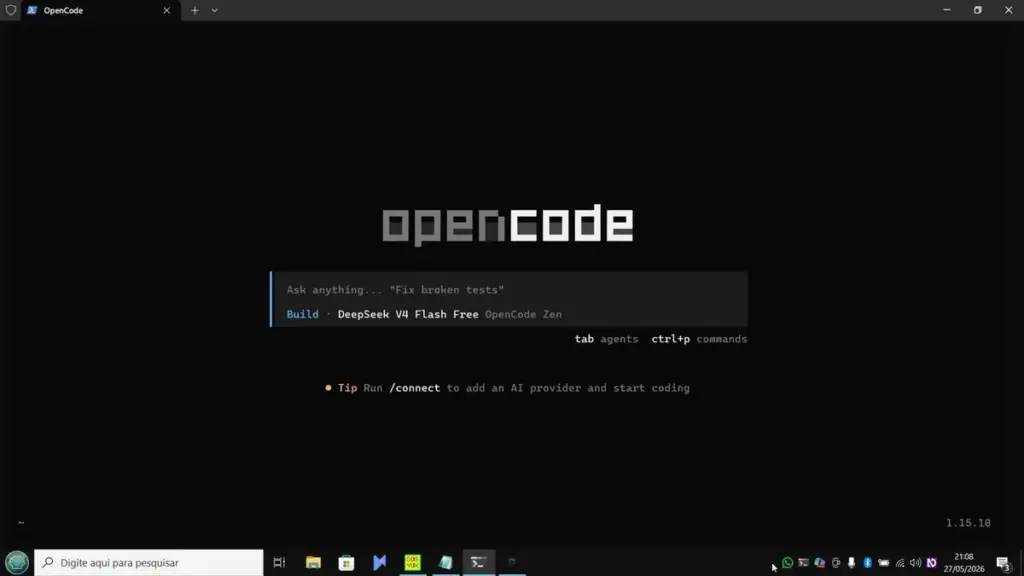Open Task View in the taskbar
This screenshot has width=1024, height=576.
click(x=280, y=562)
